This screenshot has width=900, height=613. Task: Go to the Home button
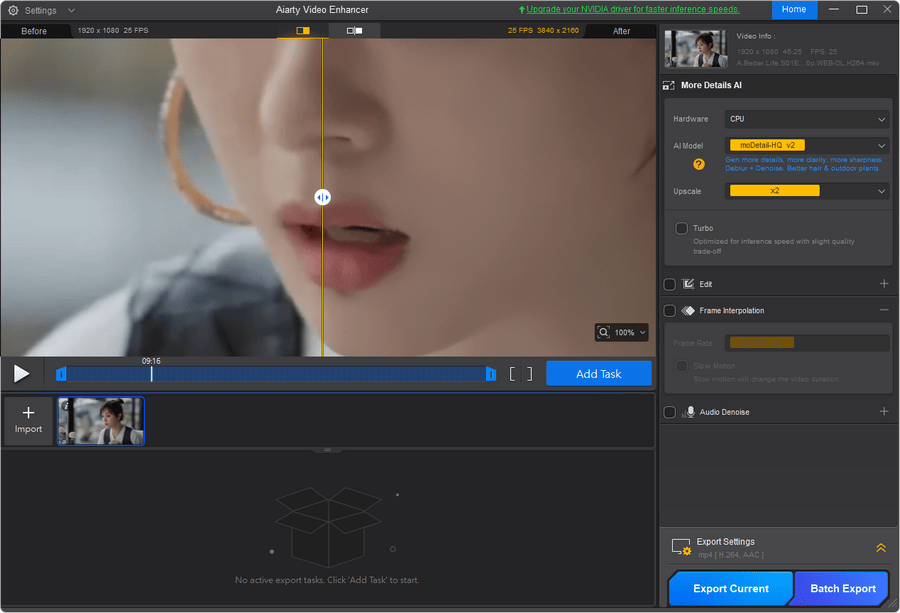794,9
